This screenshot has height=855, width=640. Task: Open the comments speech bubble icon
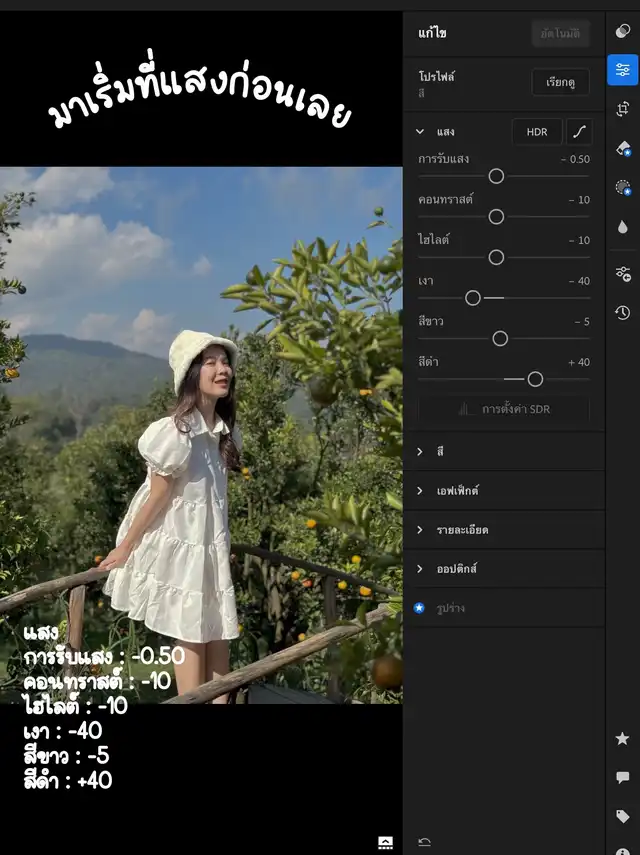click(x=623, y=777)
